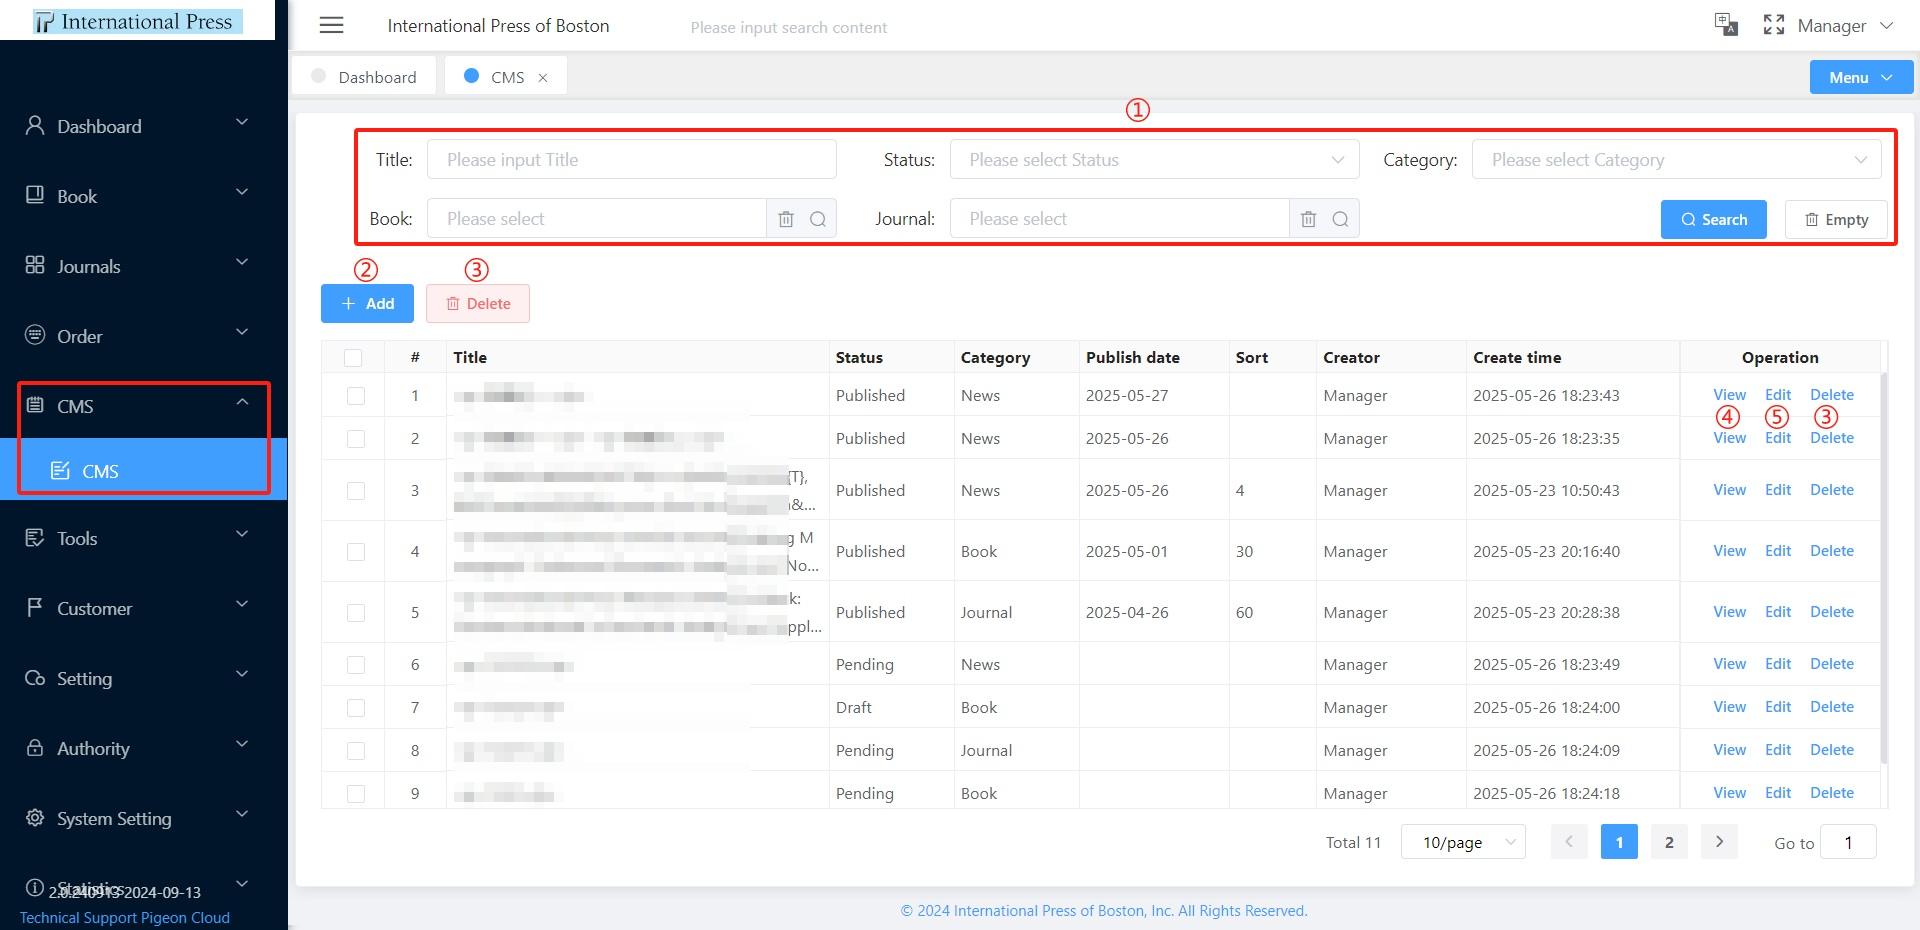Click View link for row 3

point(1729,490)
